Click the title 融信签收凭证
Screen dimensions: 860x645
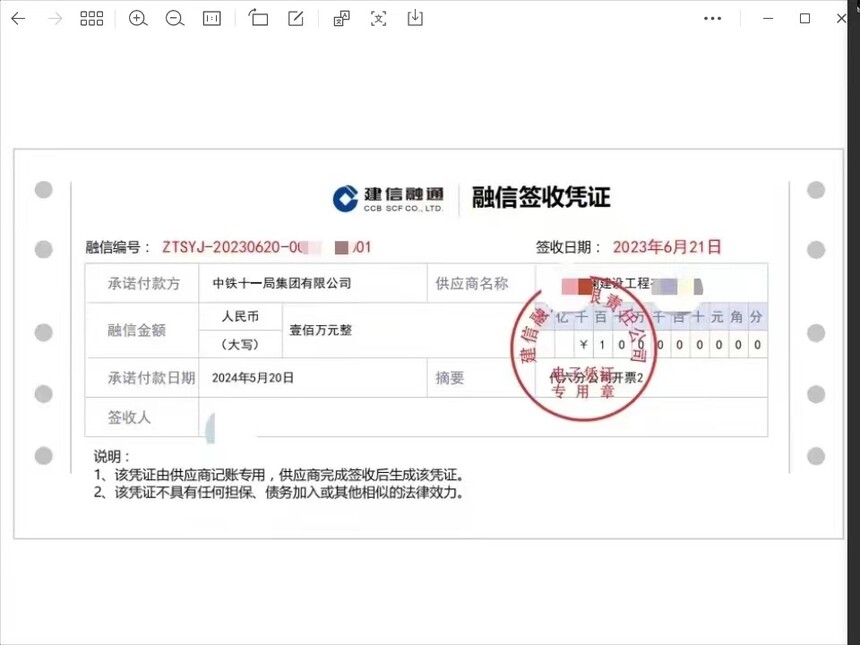click(541, 197)
